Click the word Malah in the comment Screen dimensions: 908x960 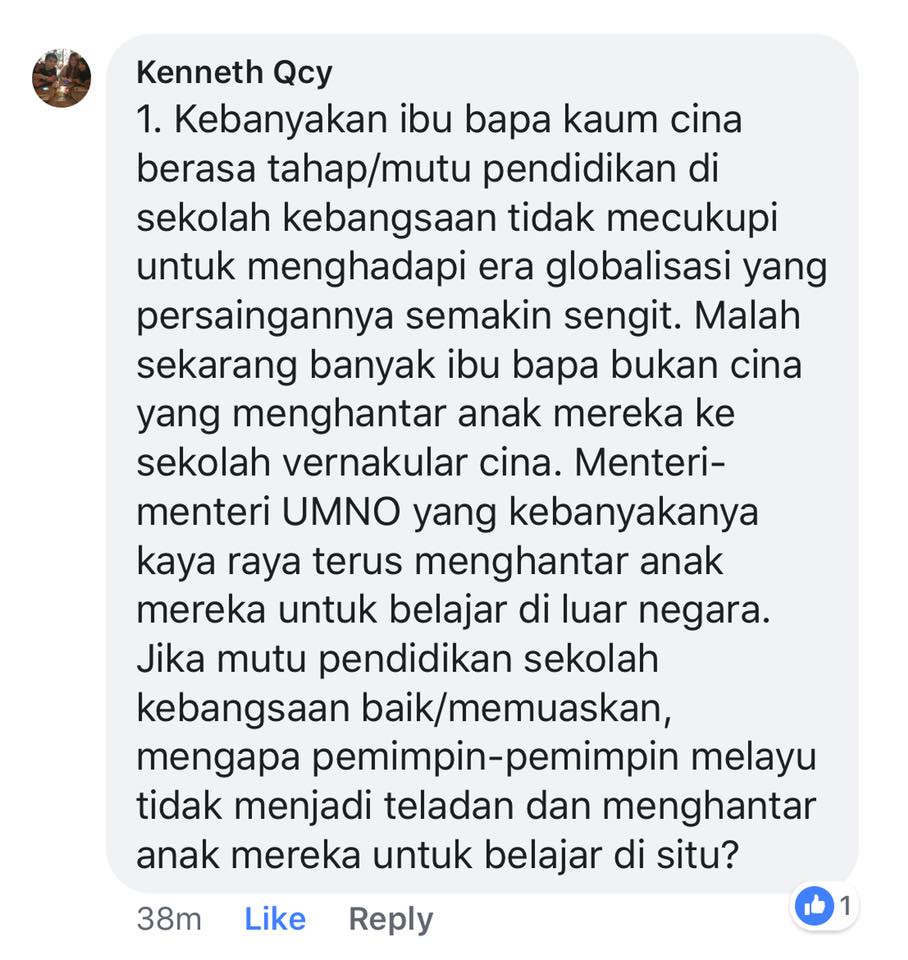pos(748,316)
